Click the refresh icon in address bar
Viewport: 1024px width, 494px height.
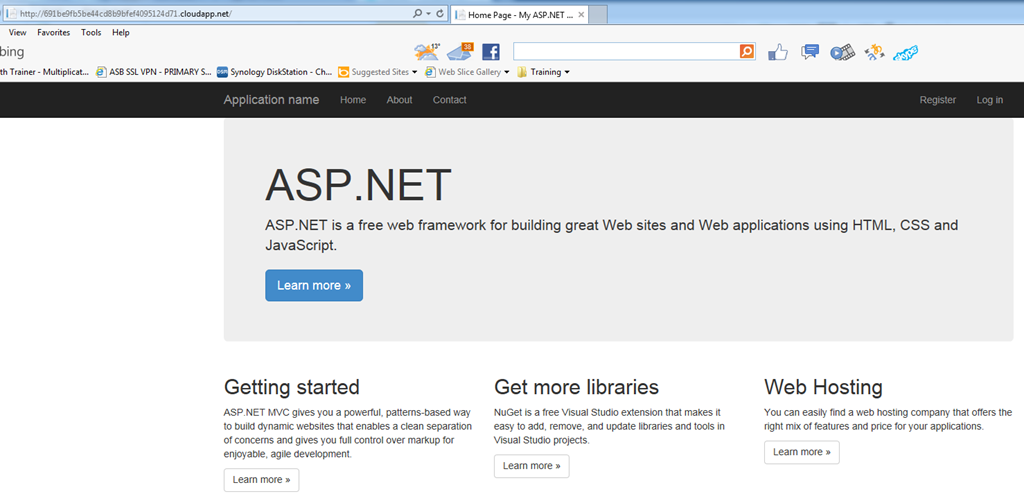tap(440, 14)
